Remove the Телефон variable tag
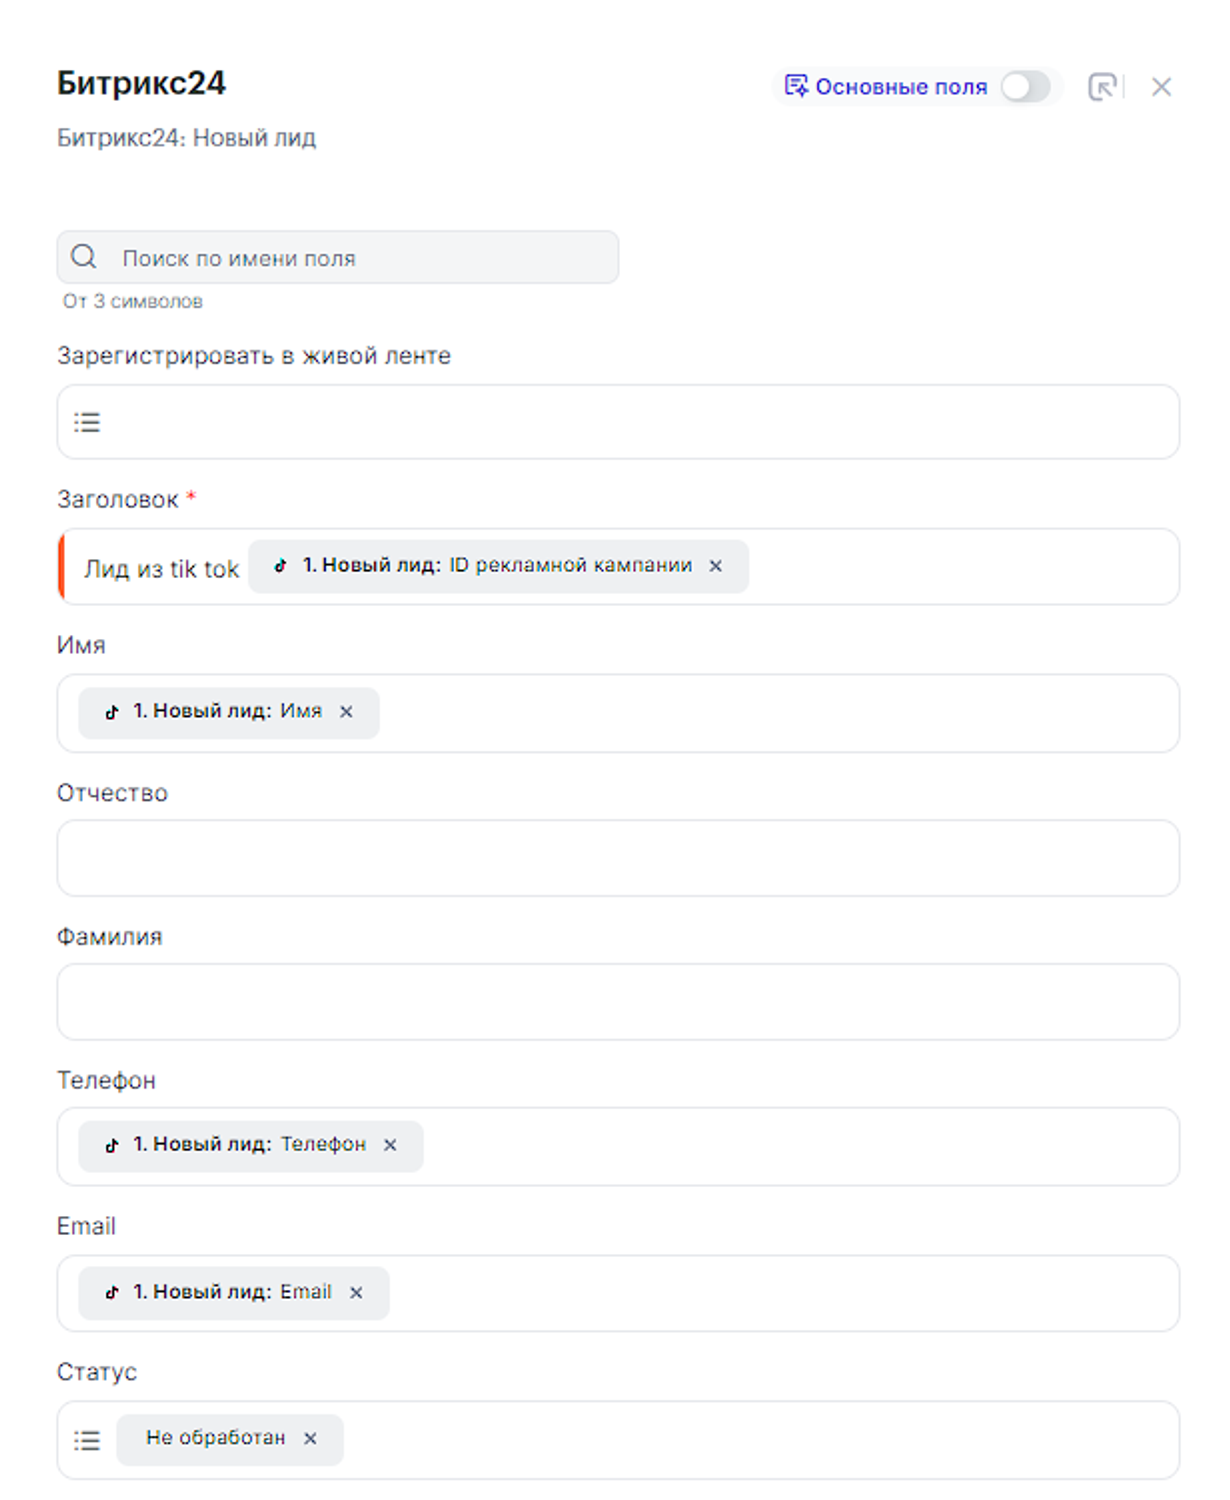Screen dimensions: 1230x1500 (390, 1145)
